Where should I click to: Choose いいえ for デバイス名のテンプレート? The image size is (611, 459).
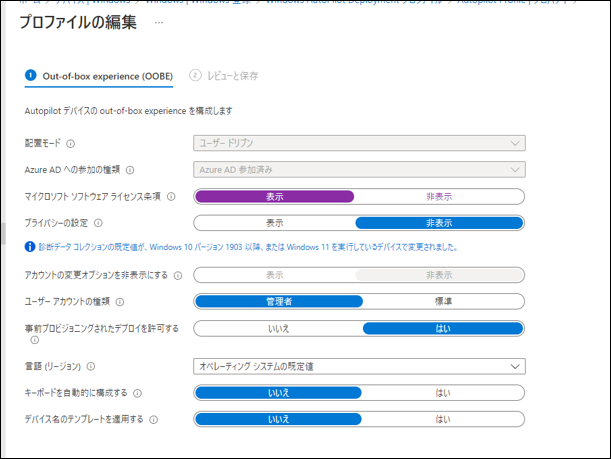click(278, 419)
